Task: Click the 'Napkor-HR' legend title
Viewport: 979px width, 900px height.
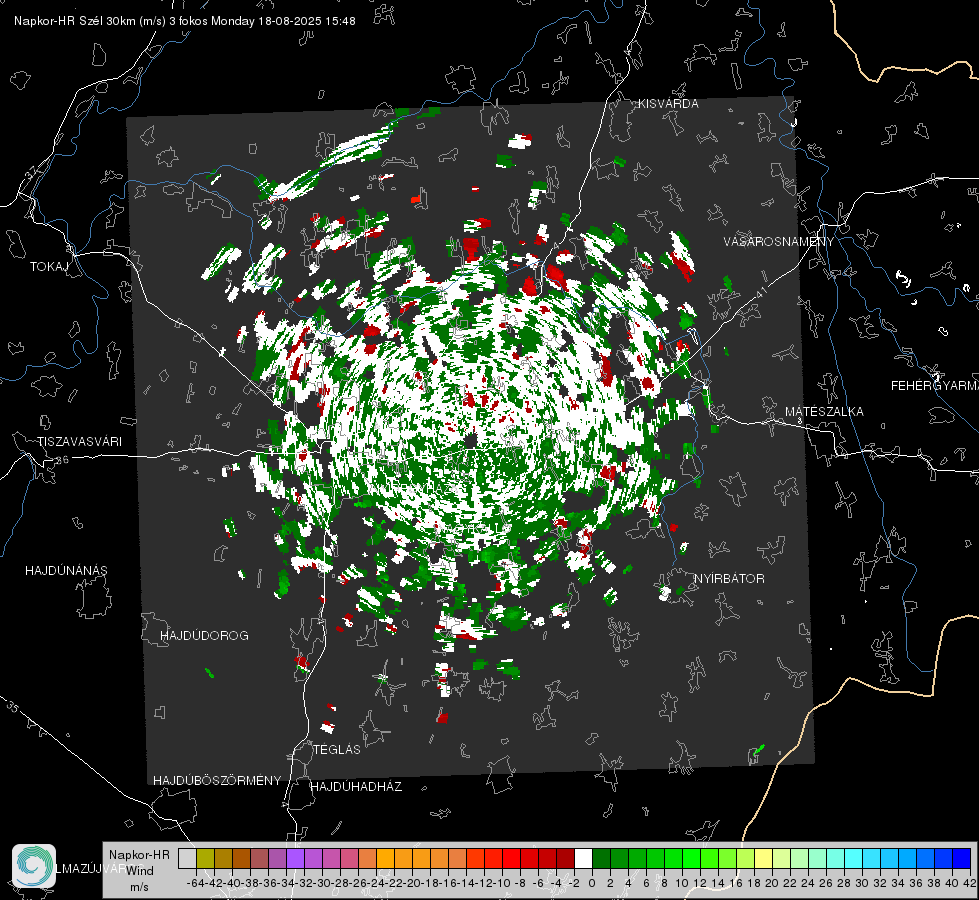Action: click(139, 855)
